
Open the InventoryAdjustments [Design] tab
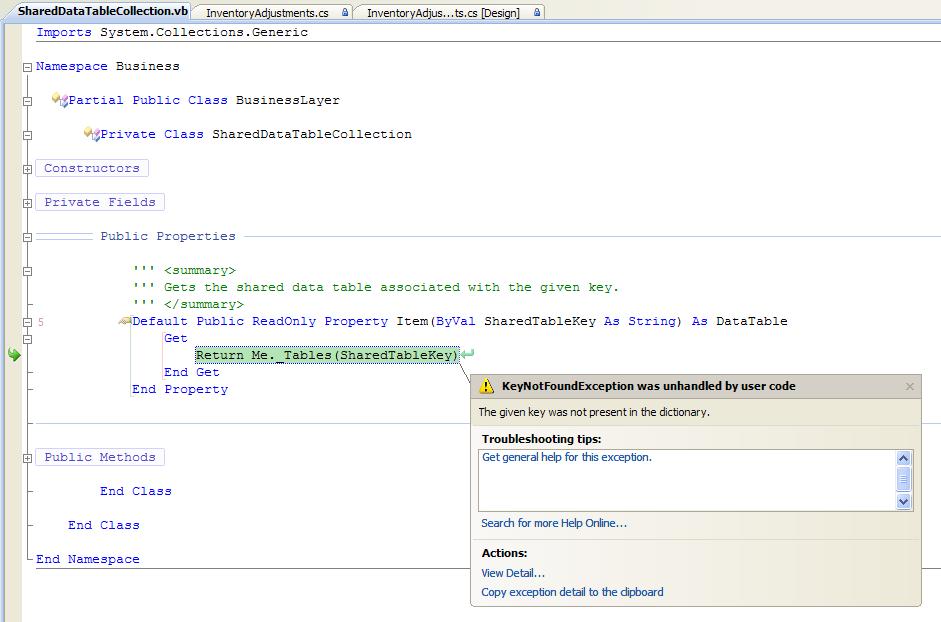pyautogui.click(x=443, y=13)
